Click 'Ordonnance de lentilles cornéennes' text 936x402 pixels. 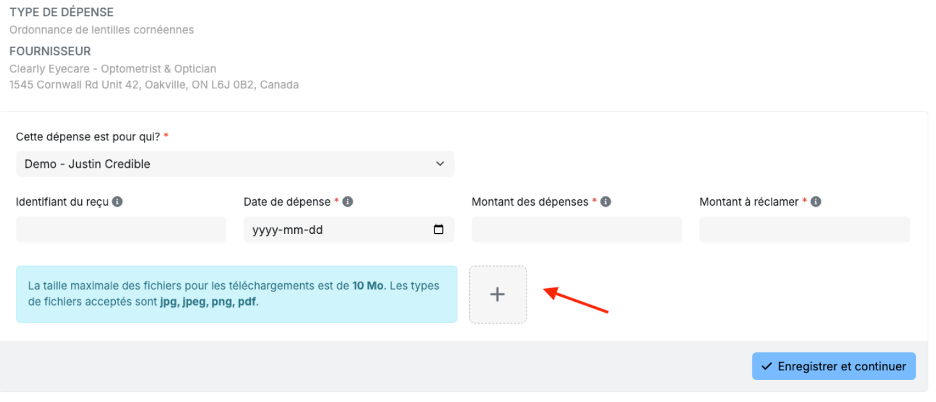point(101,30)
